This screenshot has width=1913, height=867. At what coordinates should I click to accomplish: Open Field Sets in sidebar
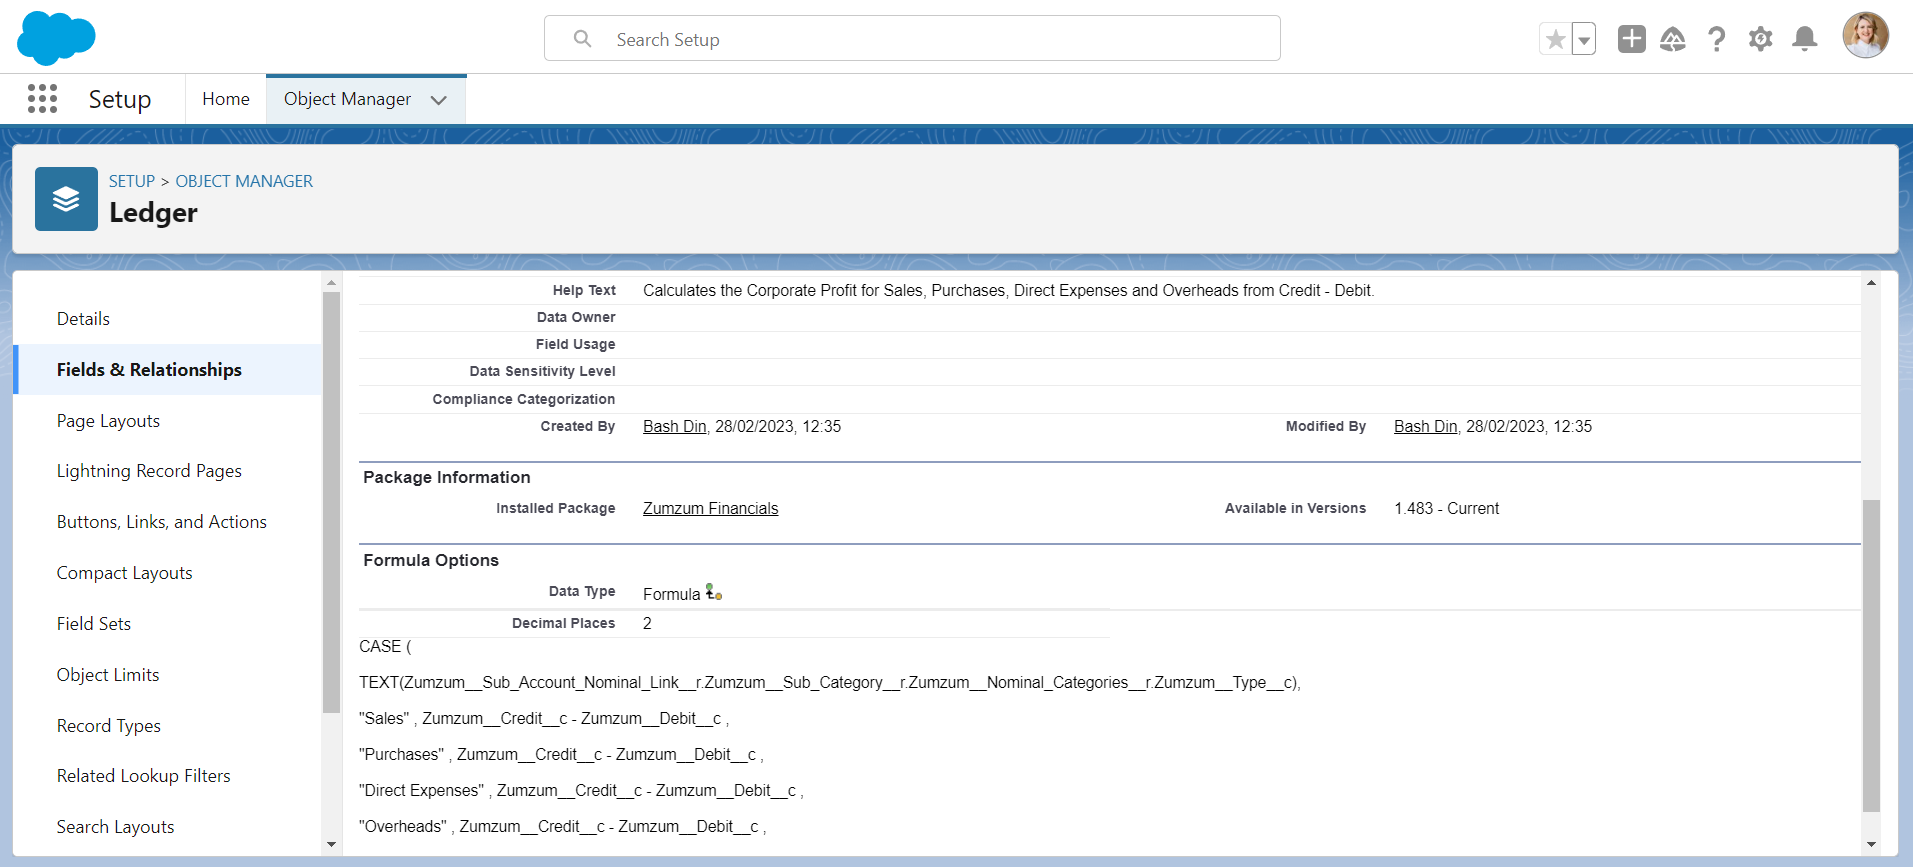(94, 624)
